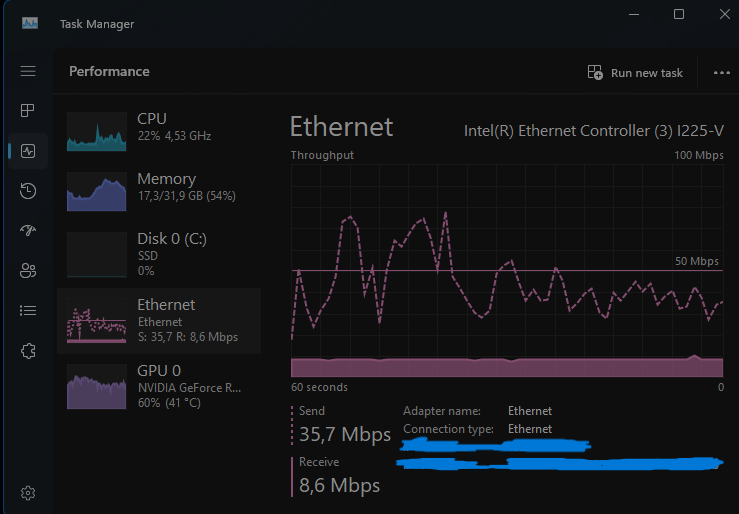Click the Performance page heading
Viewport: 739px width, 514px height.
[x=109, y=72]
